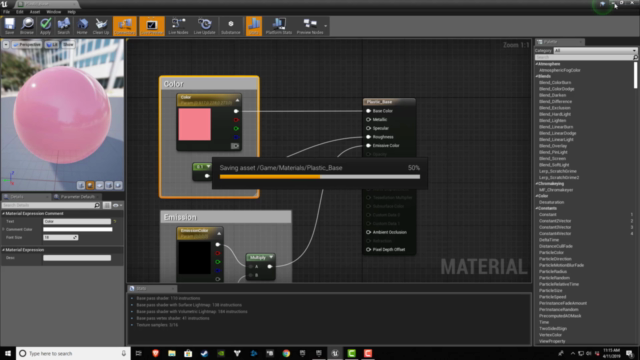Click the comment Text field containing Color
640x360 pixels.
point(77,221)
